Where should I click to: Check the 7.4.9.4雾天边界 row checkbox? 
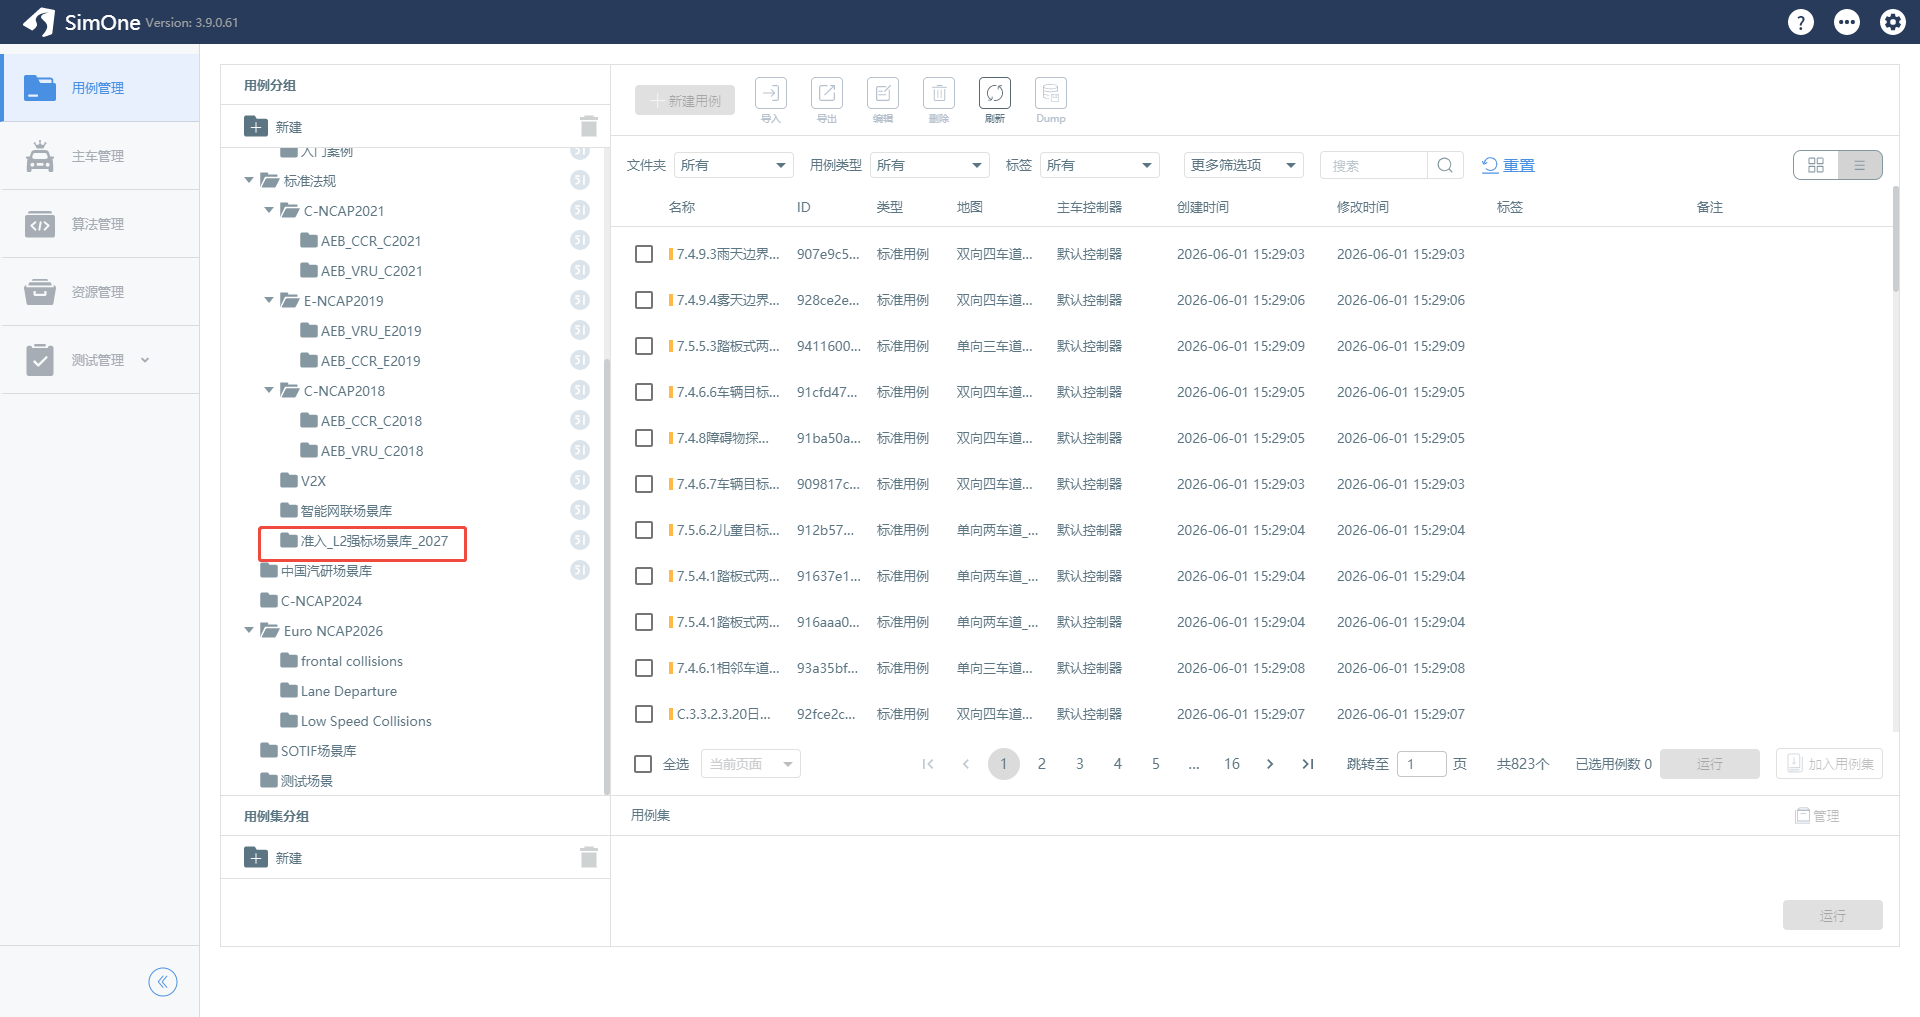[x=644, y=300]
